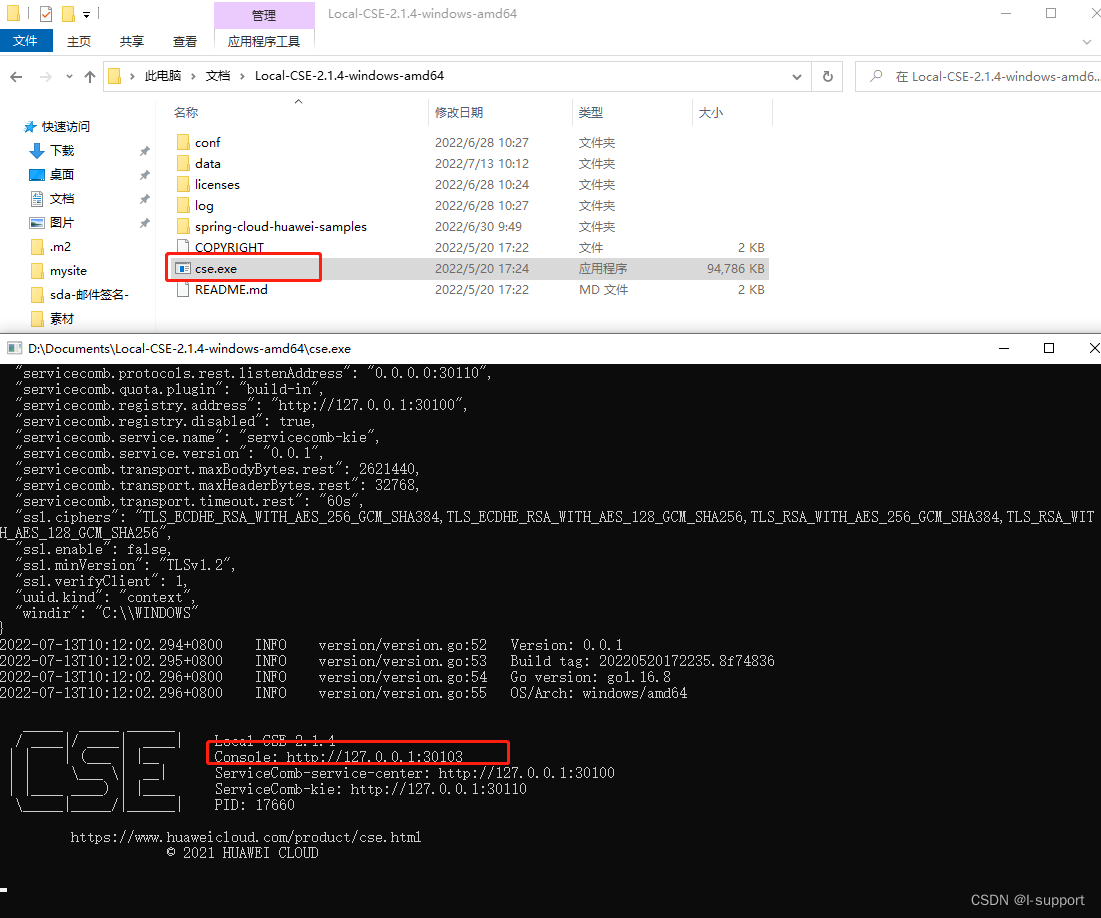
Task: Switch to the 查看 ribbon tab
Action: click(x=185, y=41)
